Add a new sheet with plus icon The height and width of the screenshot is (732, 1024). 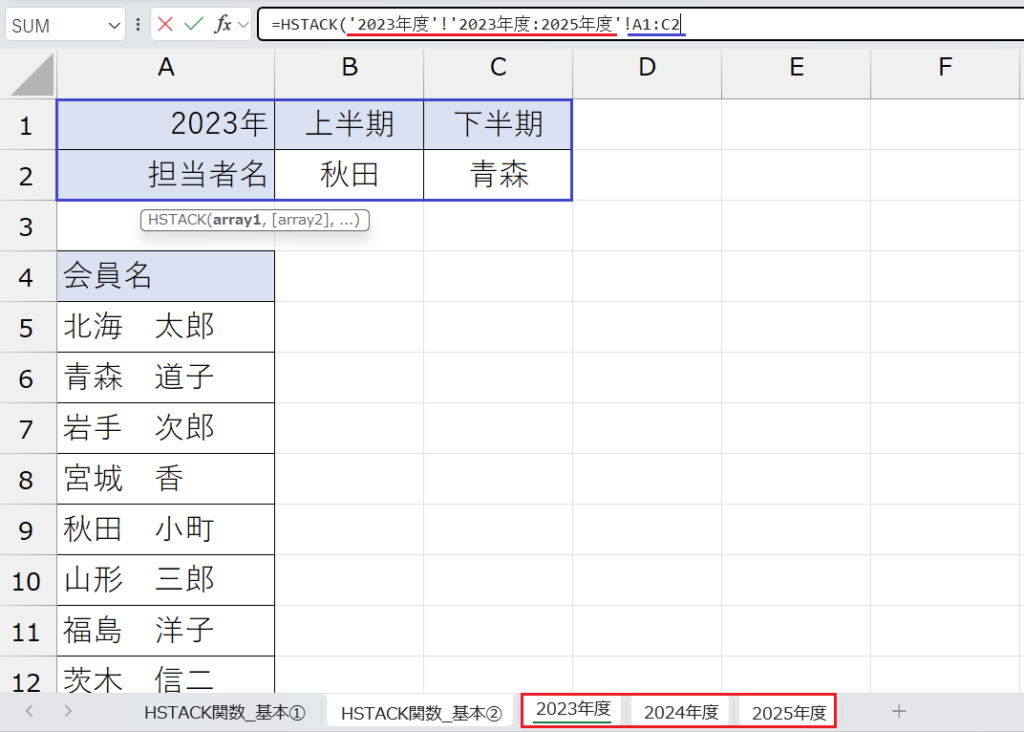click(x=899, y=711)
